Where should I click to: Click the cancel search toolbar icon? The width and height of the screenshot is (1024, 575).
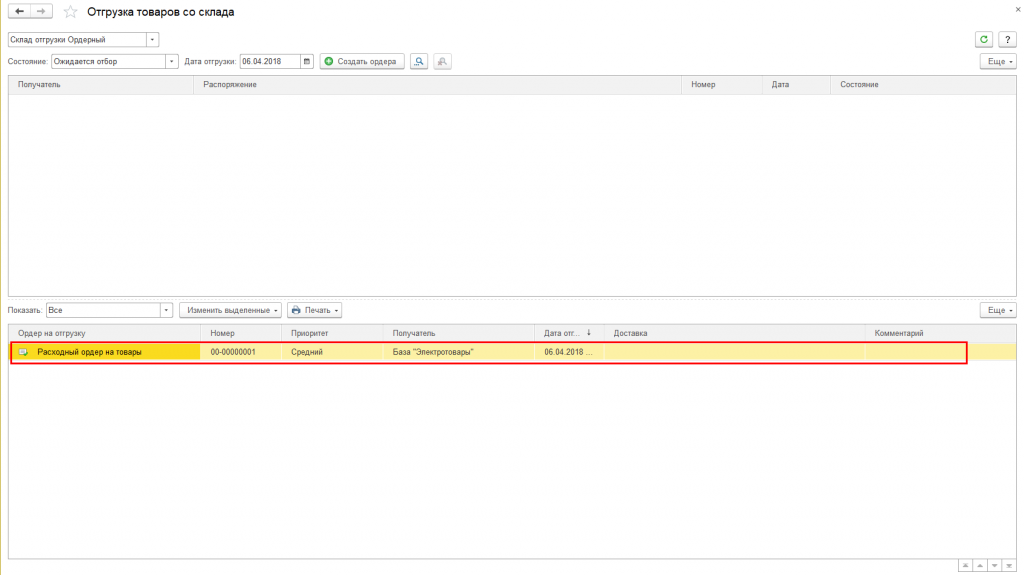pyautogui.click(x=442, y=61)
